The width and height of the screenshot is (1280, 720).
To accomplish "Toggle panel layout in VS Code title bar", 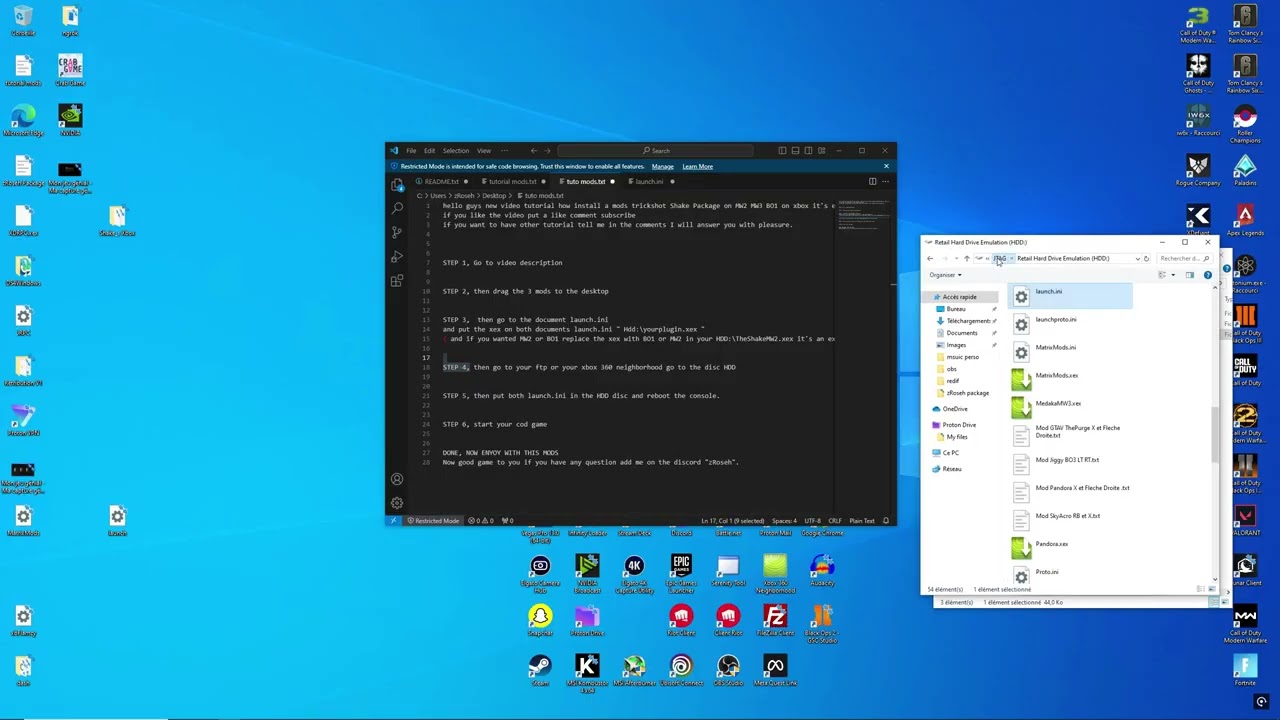I will [795, 151].
